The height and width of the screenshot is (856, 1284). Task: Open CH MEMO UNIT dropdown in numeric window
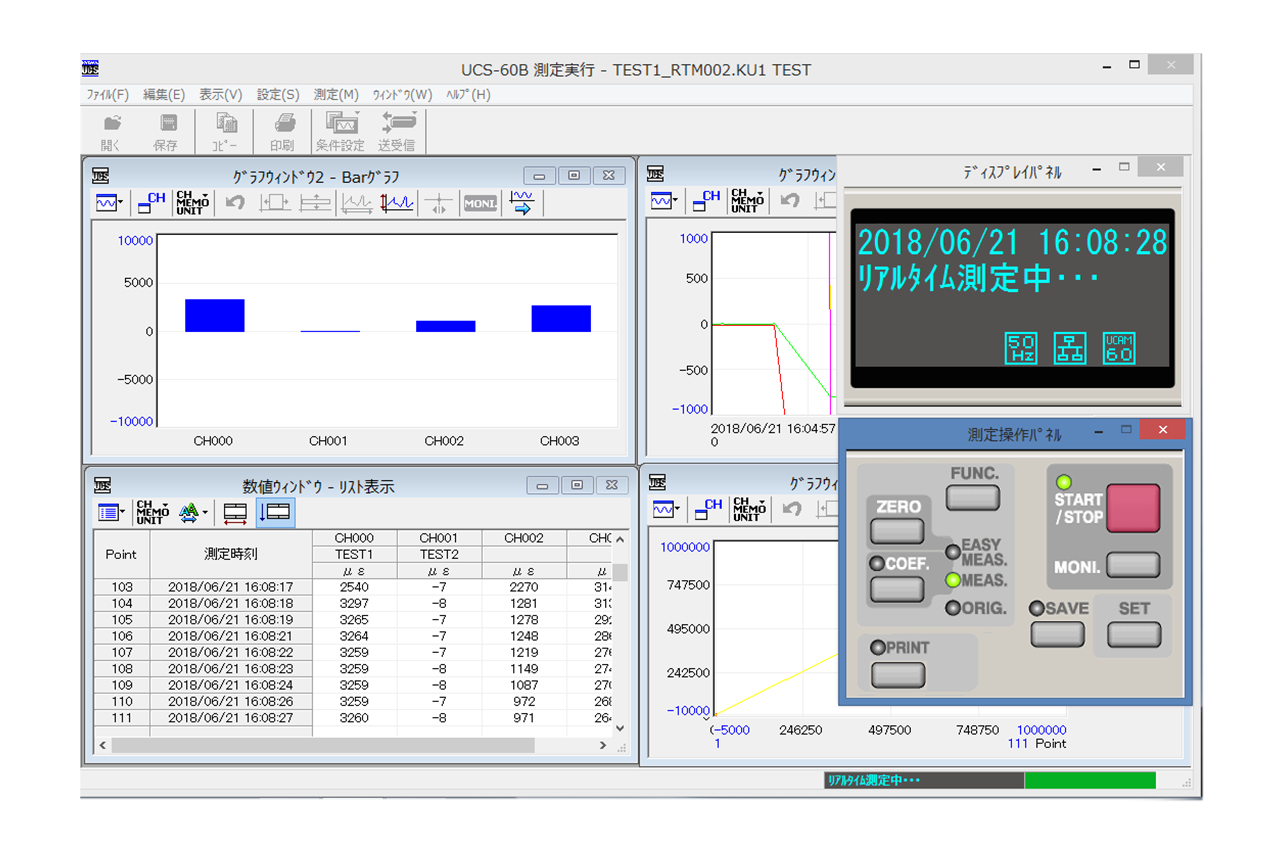click(x=153, y=513)
